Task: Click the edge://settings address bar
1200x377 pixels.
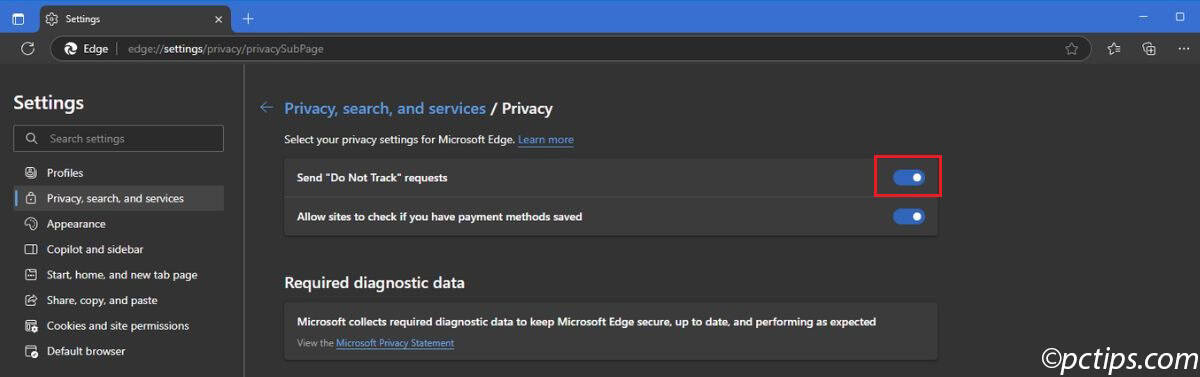Action: (570, 48)
